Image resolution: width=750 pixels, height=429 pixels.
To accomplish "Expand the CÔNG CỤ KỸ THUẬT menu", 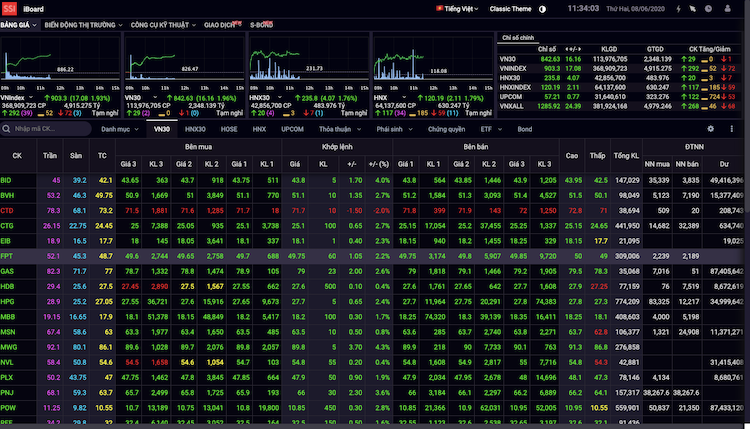I will [163, 25].
